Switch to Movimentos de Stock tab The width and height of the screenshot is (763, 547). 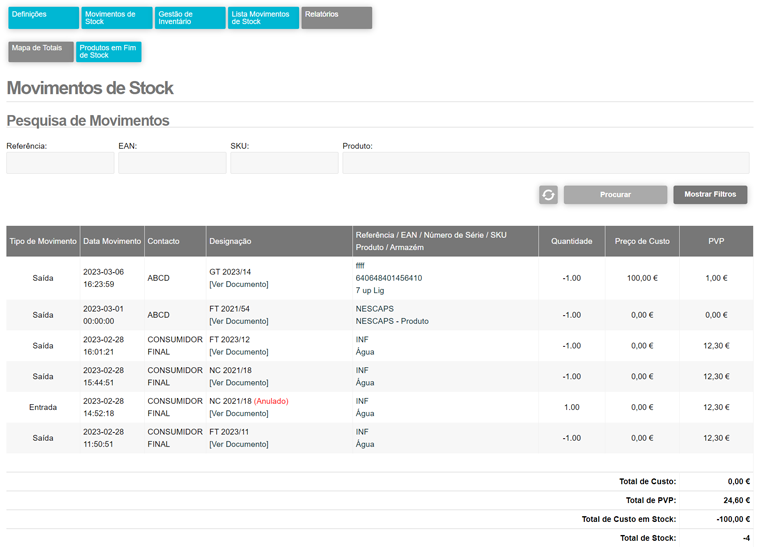(117, 18)
